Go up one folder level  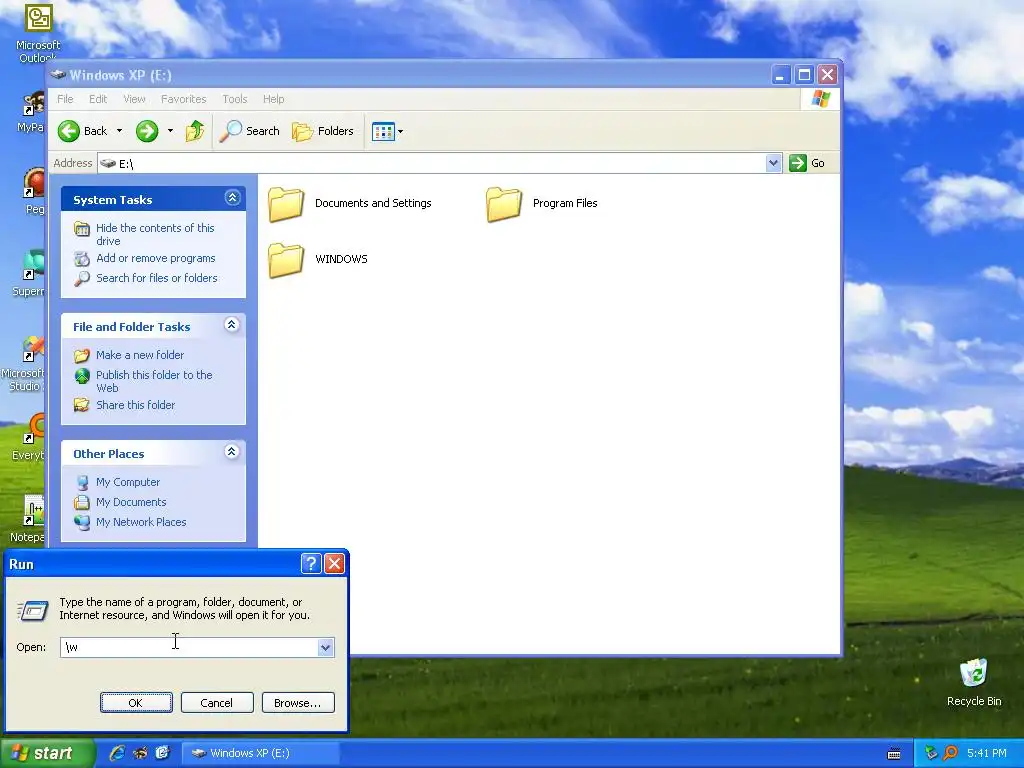[195, 131]
